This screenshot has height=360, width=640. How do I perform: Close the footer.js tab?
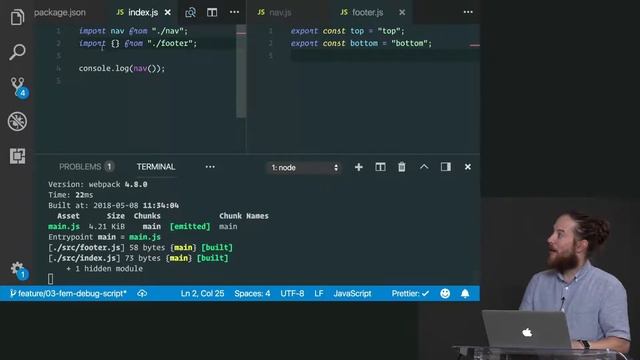pos(402,13)
